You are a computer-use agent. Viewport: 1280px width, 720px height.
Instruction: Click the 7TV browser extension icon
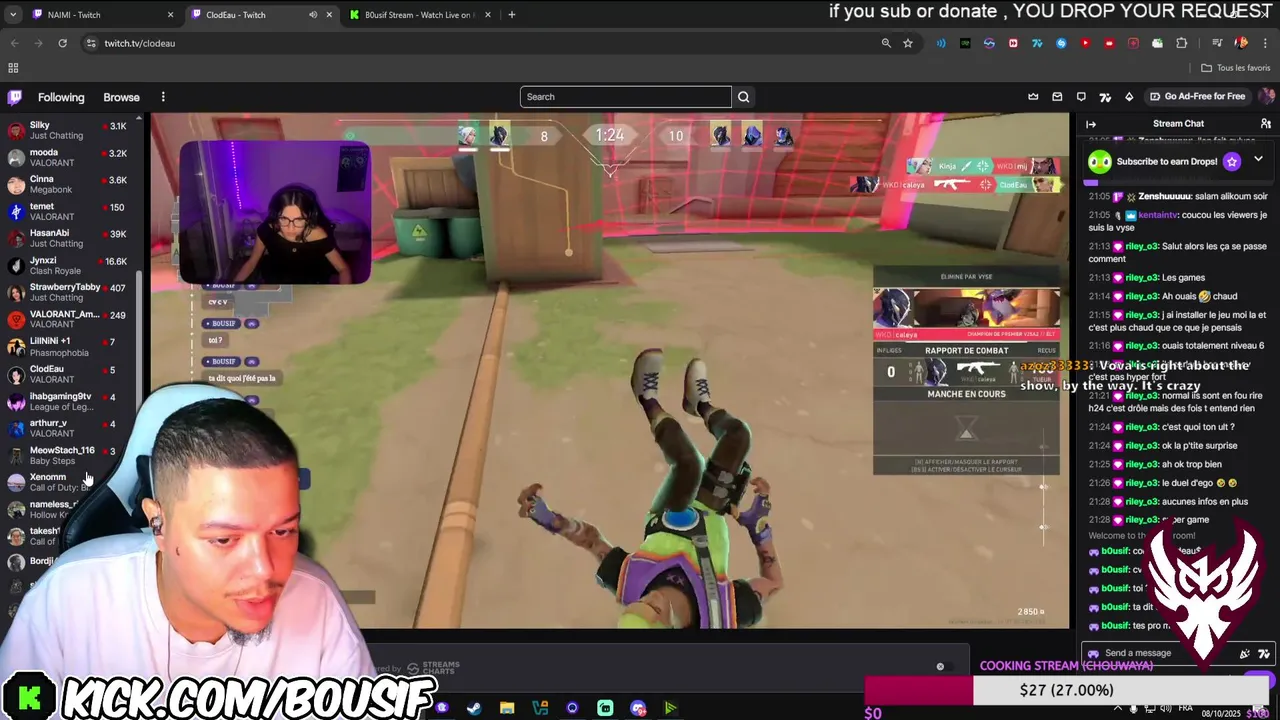coord(1037,43)
